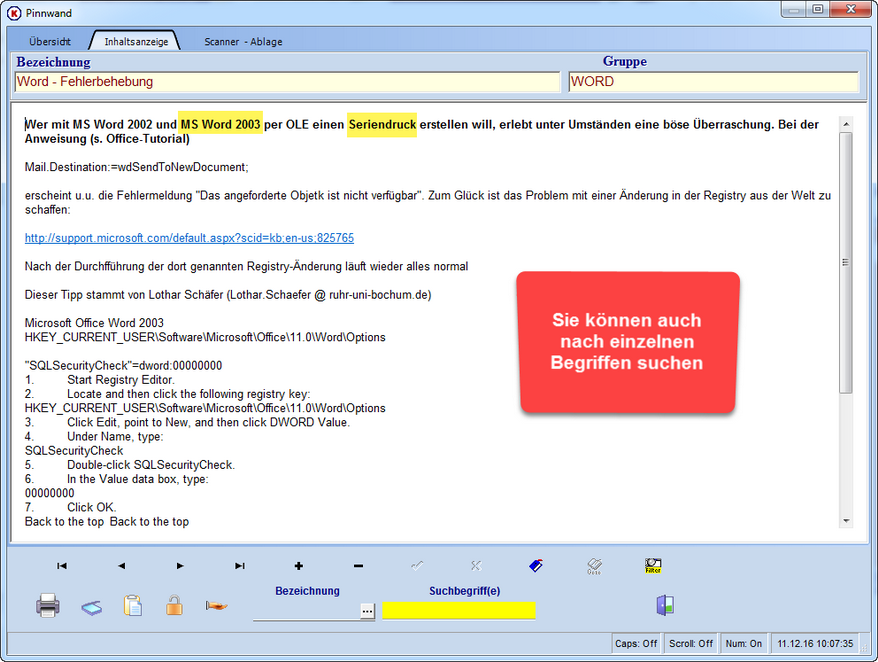The image size is (878, 662).
Task: Click the orange padlock icon
Action: (174, 605)
